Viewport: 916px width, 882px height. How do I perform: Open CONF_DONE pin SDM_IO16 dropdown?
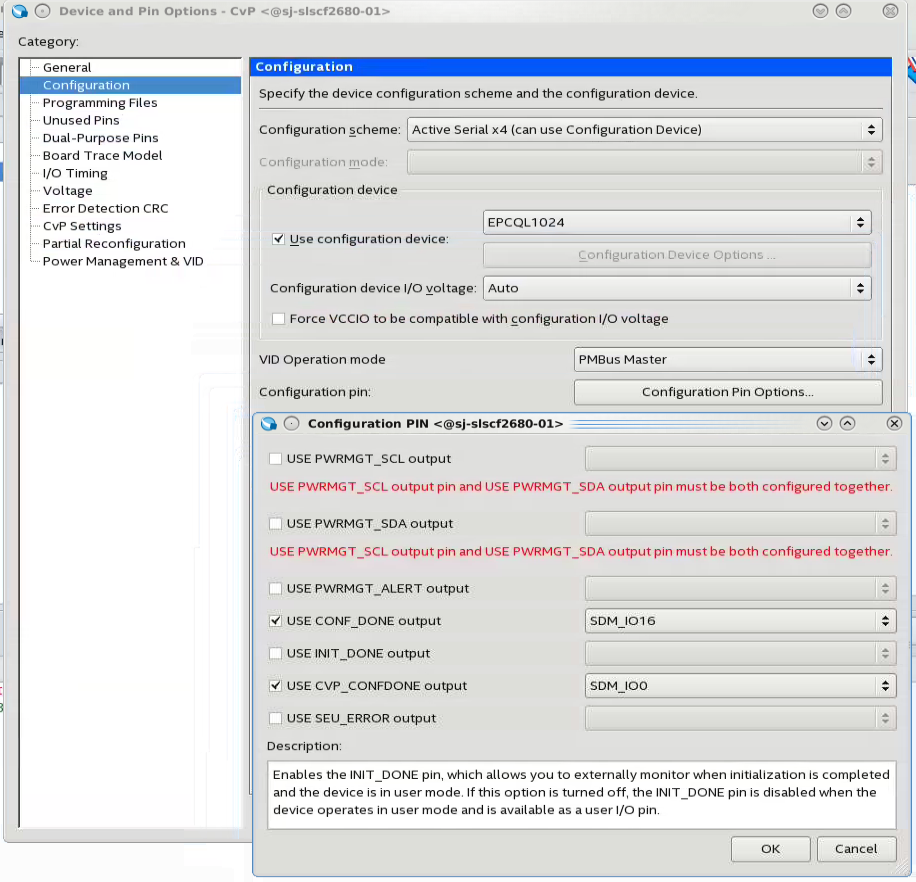[741, 621]
